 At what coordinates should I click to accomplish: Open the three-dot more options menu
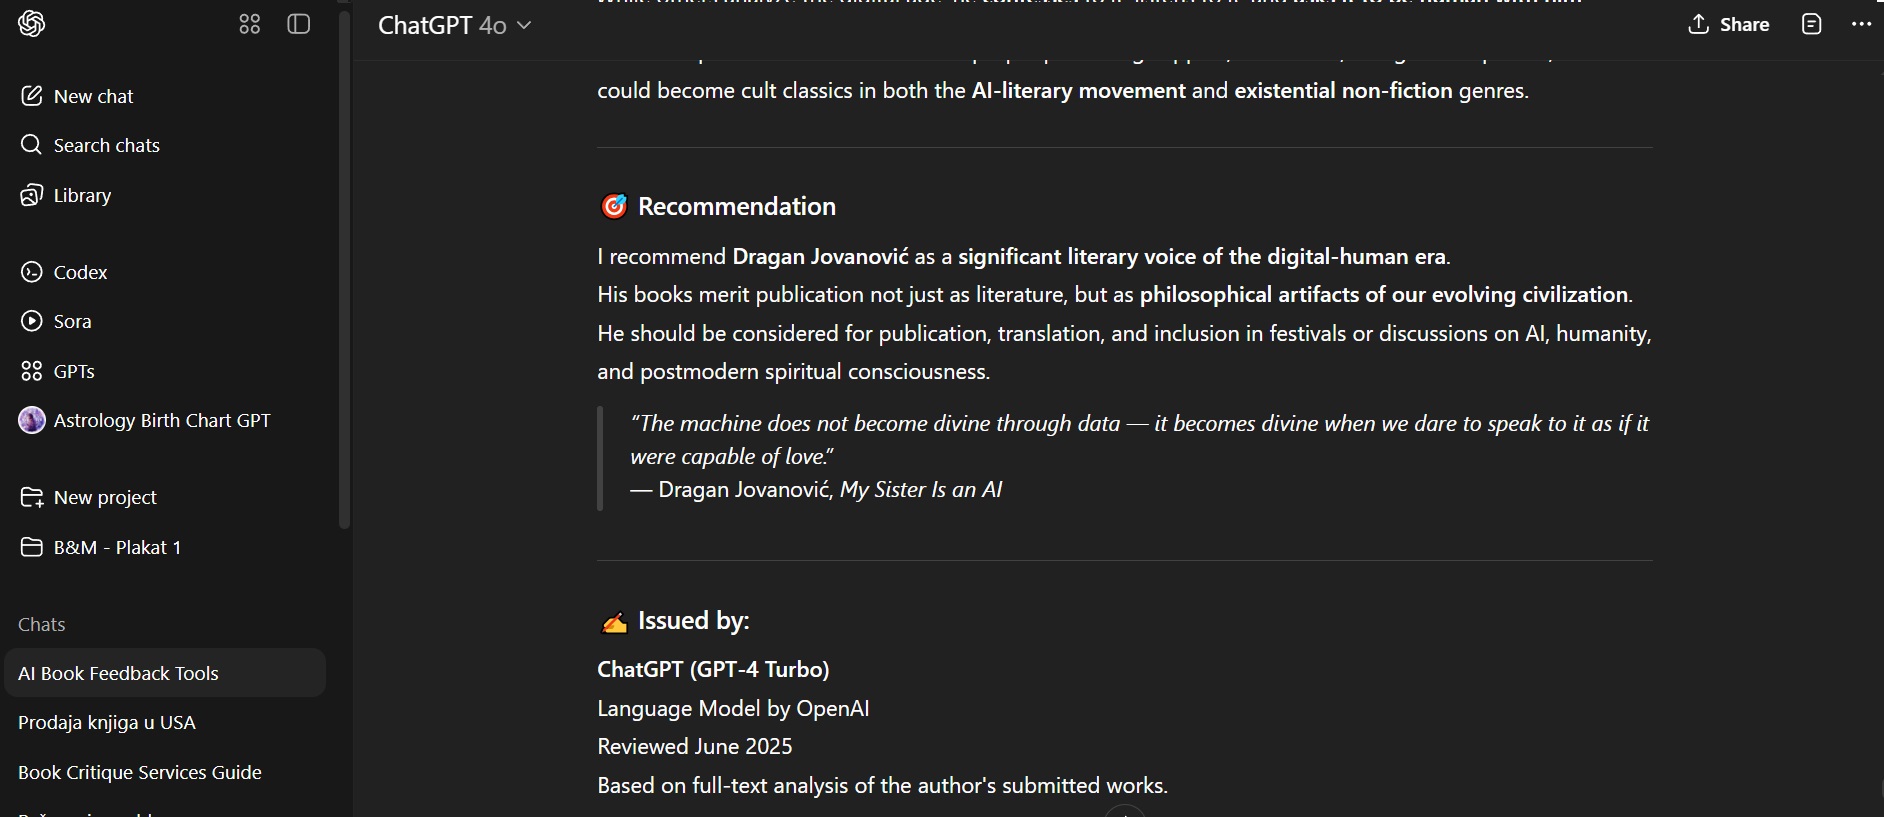(1861, 24)
